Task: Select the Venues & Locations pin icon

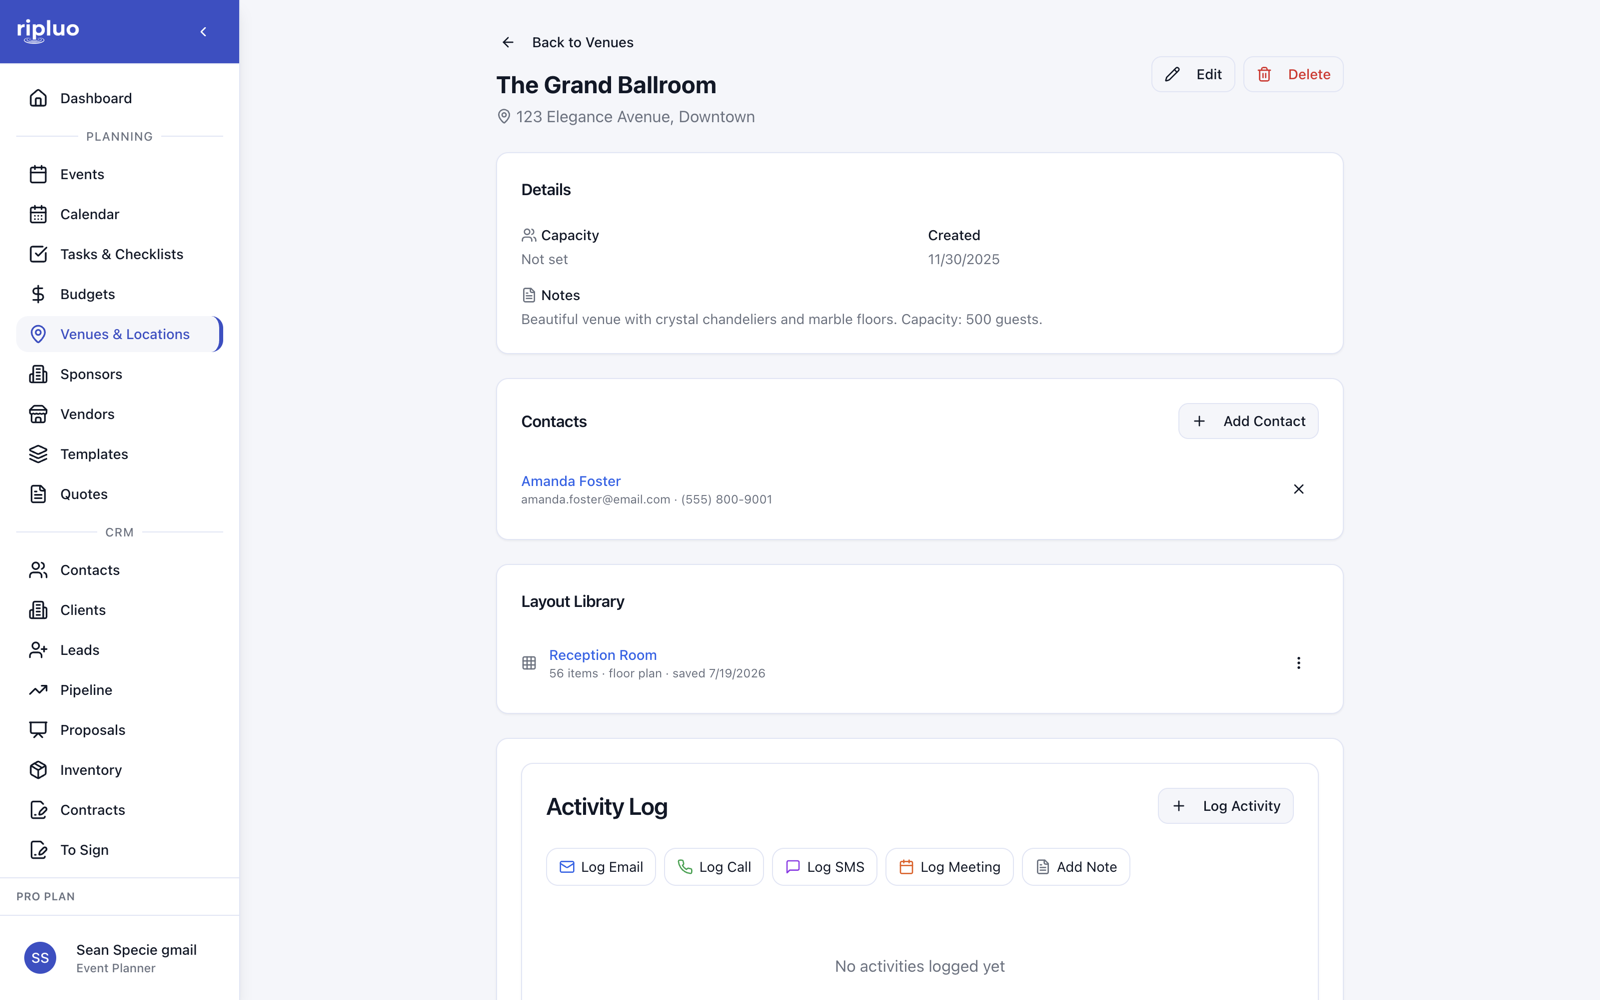Action: pyautogui.click(x=38, y=334)
